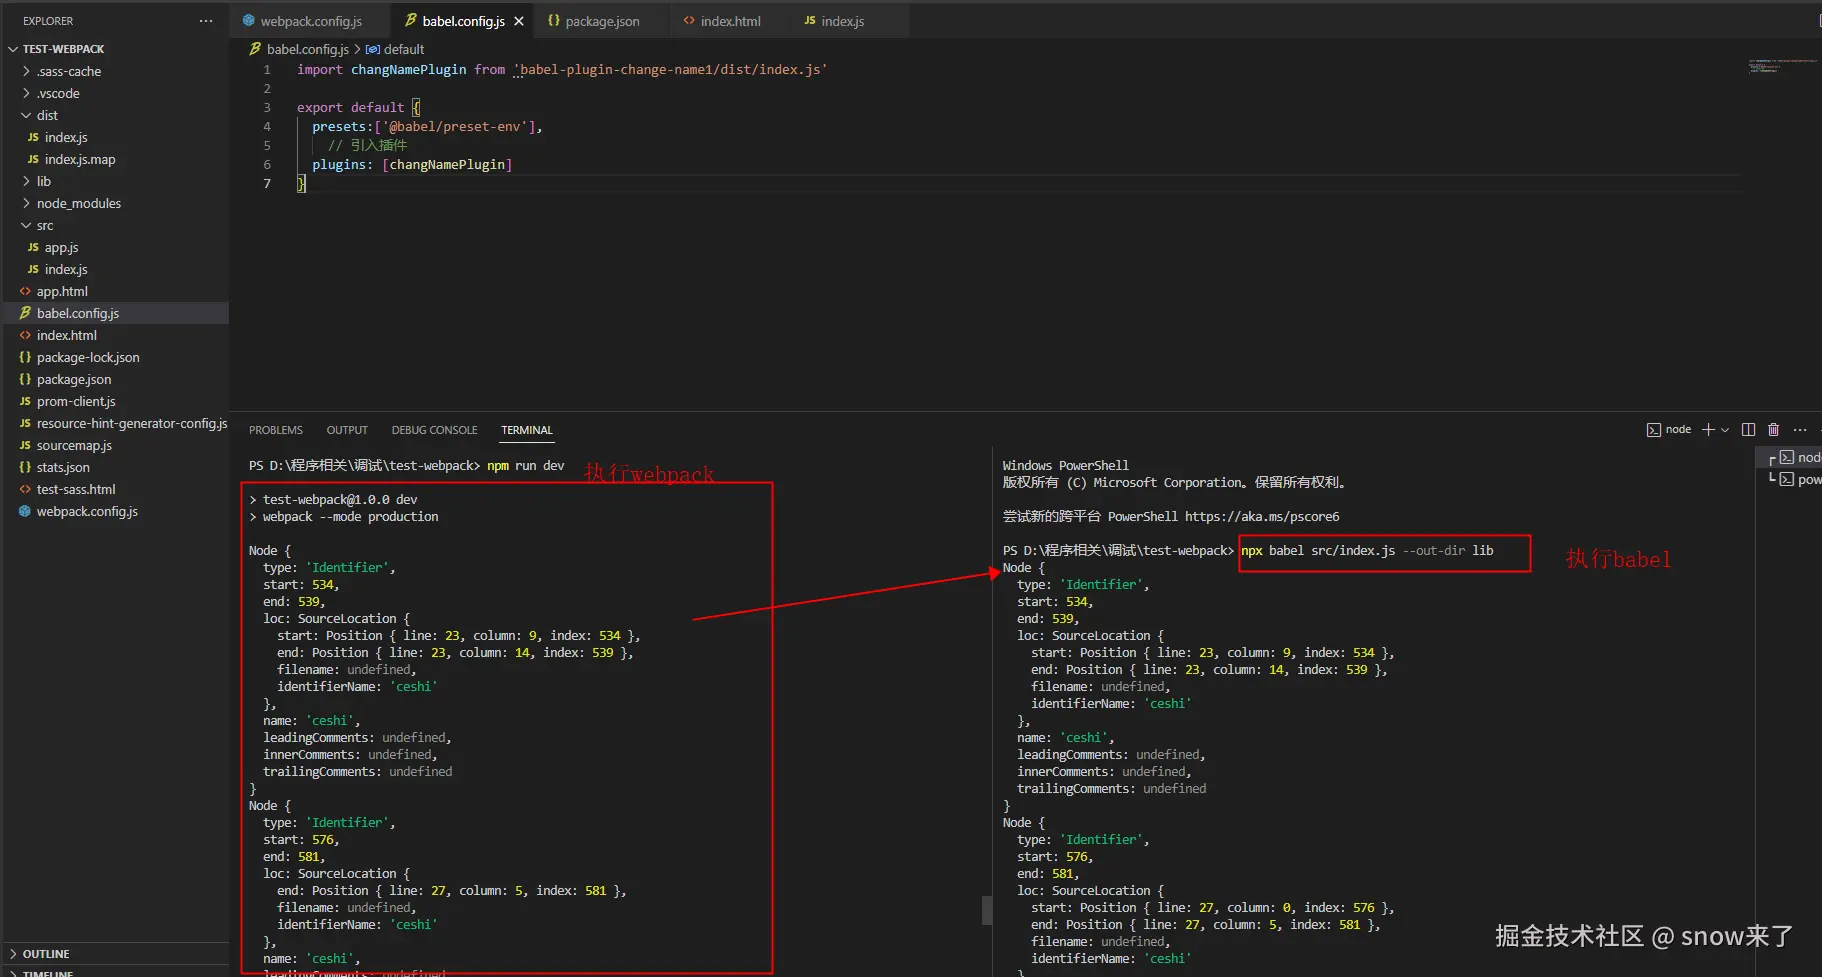Switch to the index.html editor tab
Screen dimensions: 1822x977
point(730,21)
